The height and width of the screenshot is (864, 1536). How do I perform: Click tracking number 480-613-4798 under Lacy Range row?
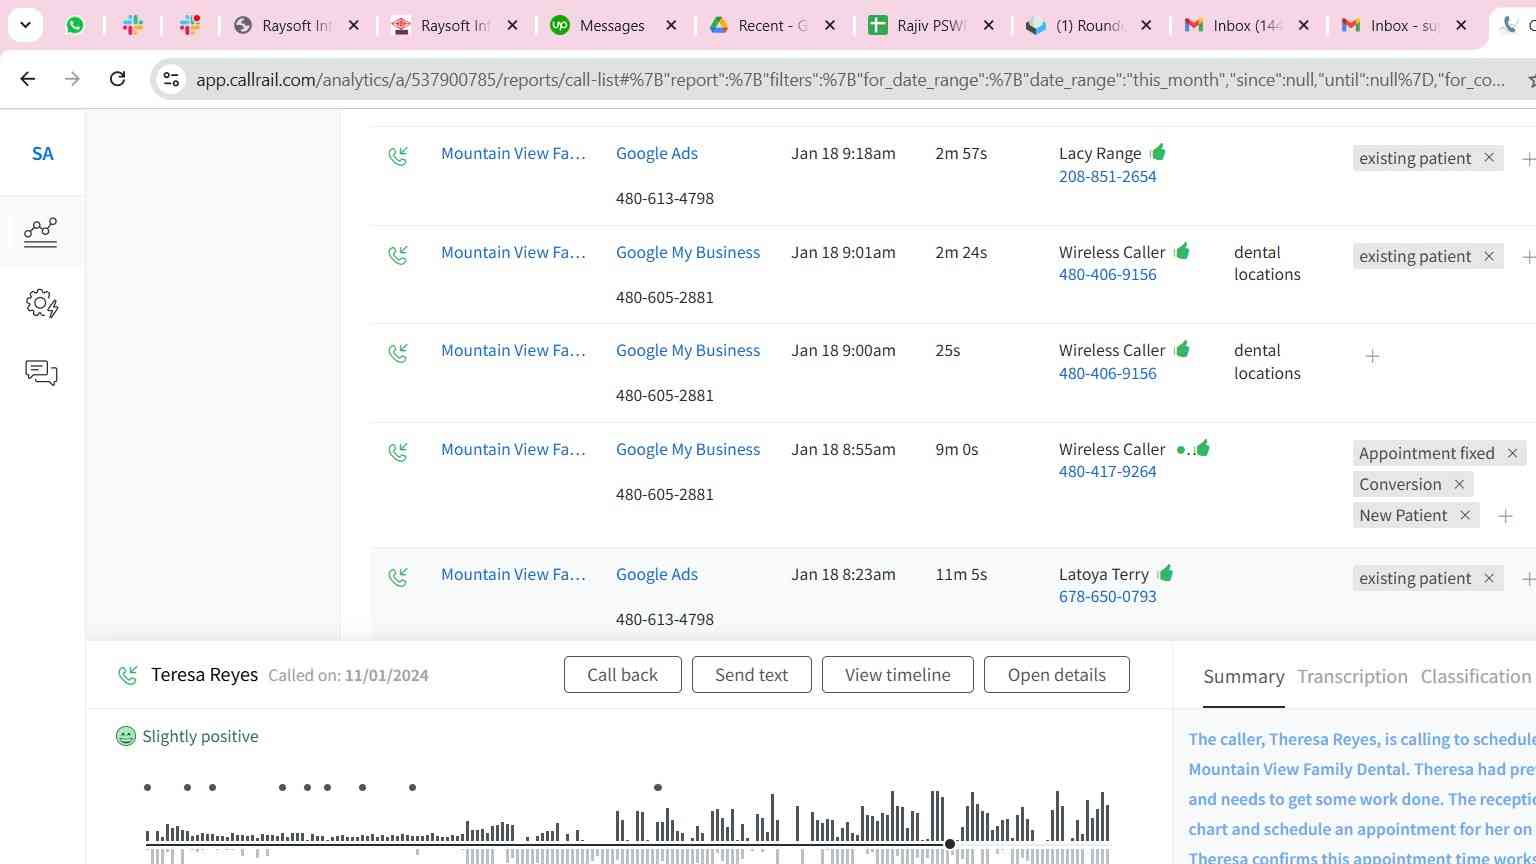[665, 198]
